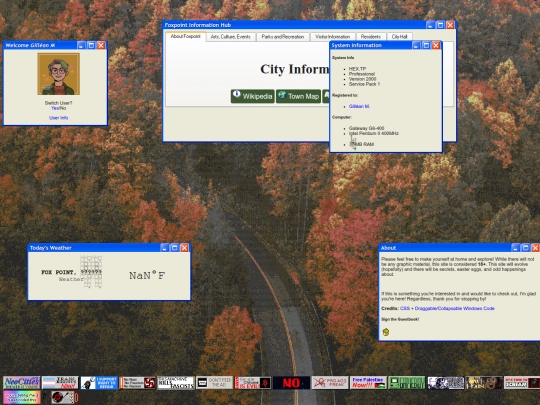Screen dimensions: 540x405
Task: Click the rainbow gradient badge
Action: [x=22, y=397]
